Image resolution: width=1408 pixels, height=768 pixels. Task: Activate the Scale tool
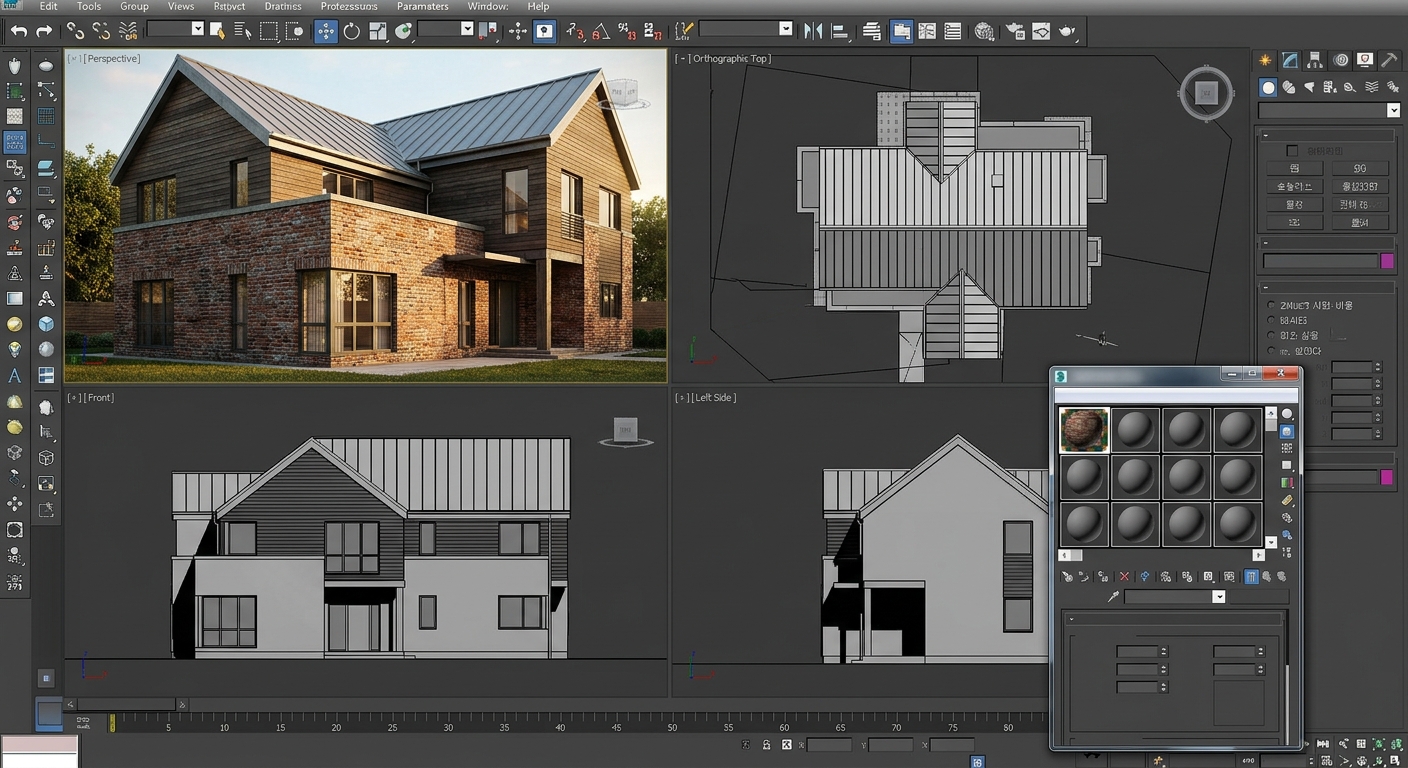[x=377, y=30]
